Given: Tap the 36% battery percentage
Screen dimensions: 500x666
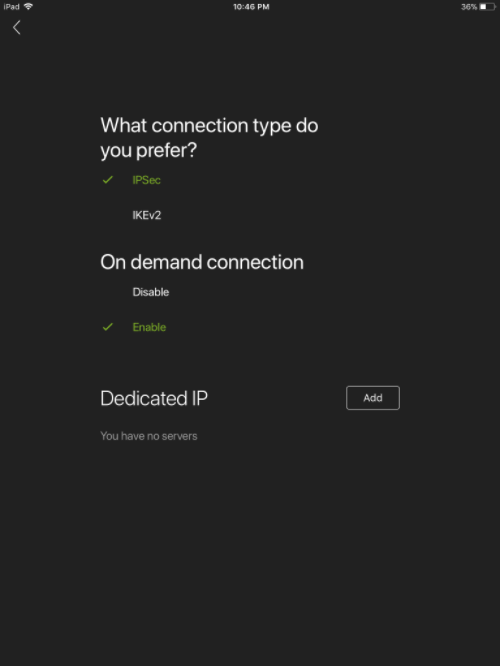Looking at the screenshot, I should 469,7.
